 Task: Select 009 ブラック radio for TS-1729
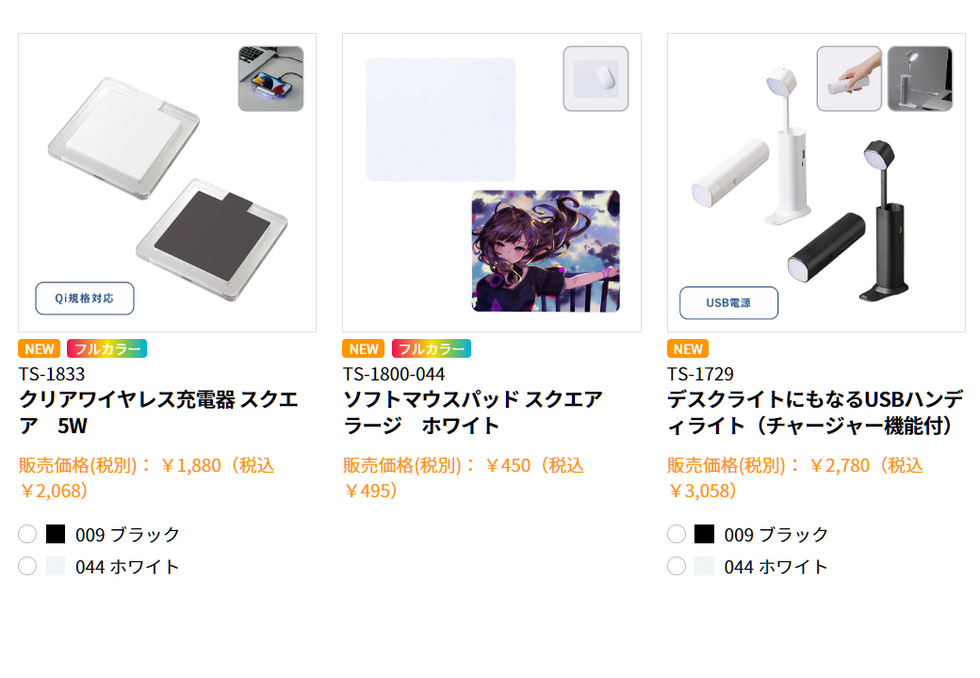coord(676,534)
